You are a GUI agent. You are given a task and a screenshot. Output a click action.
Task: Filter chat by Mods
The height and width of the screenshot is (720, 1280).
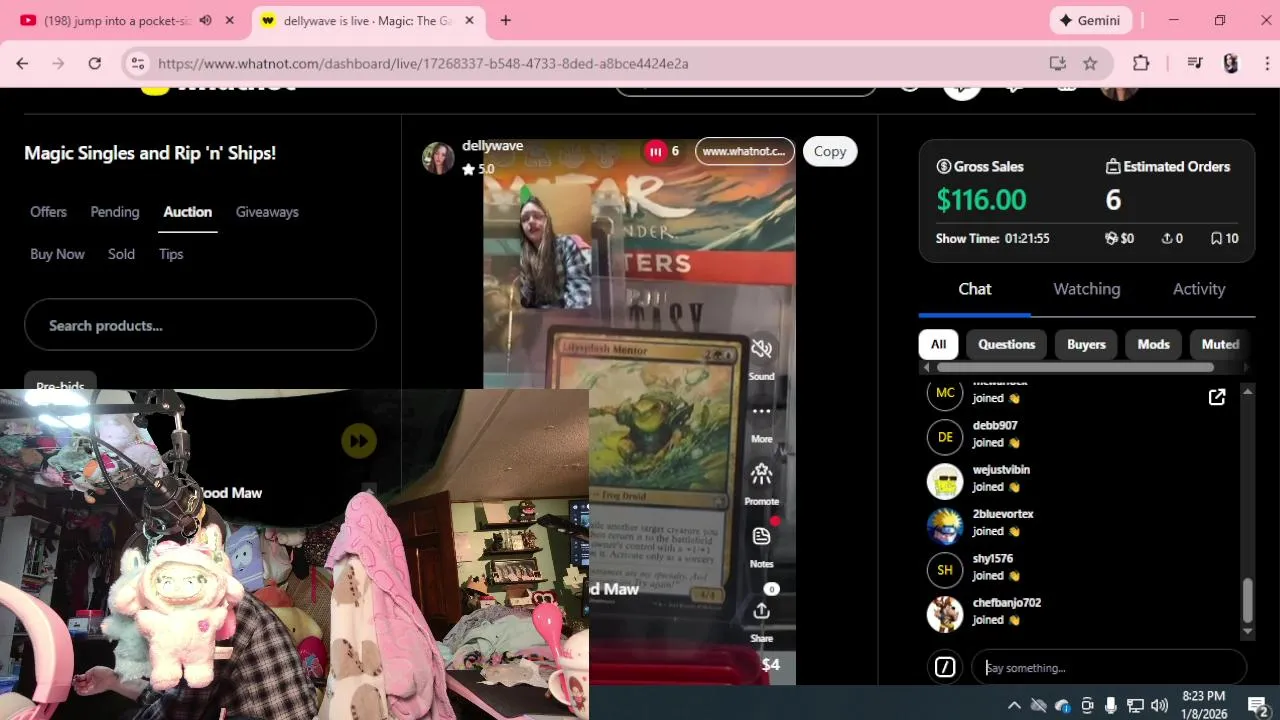point(1153,344)
